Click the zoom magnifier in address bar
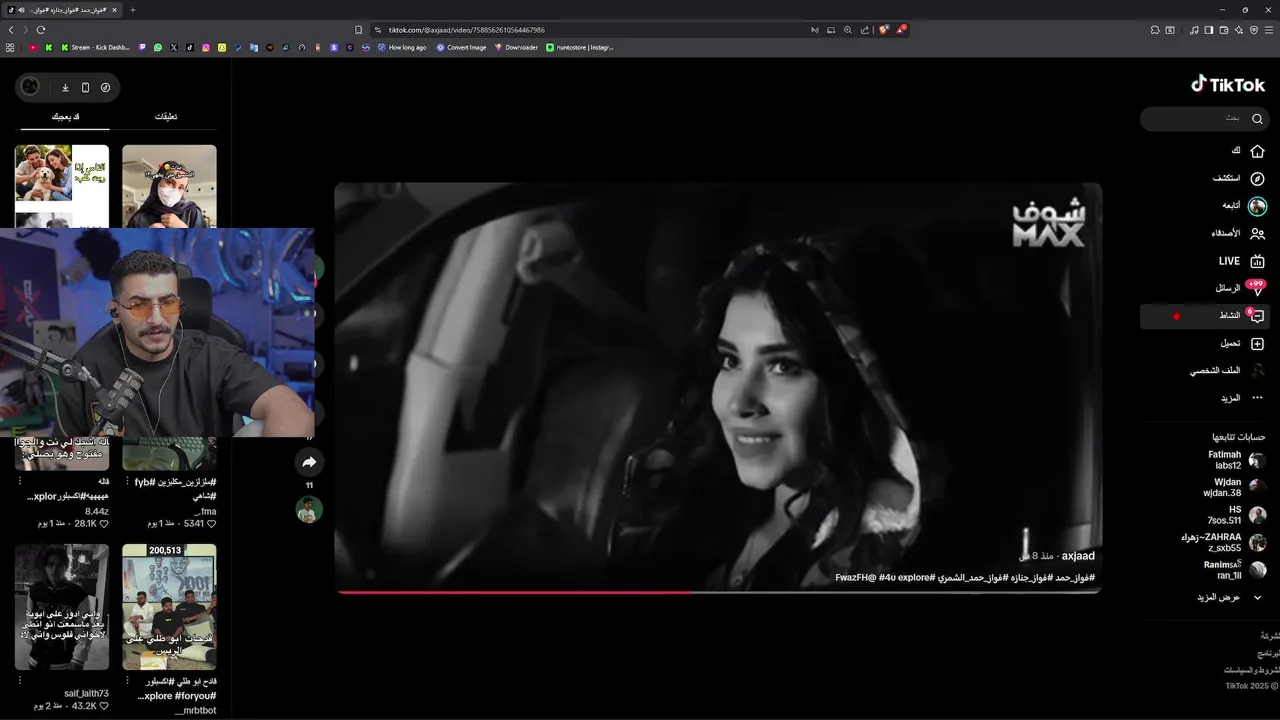 (x=848, y=30)
